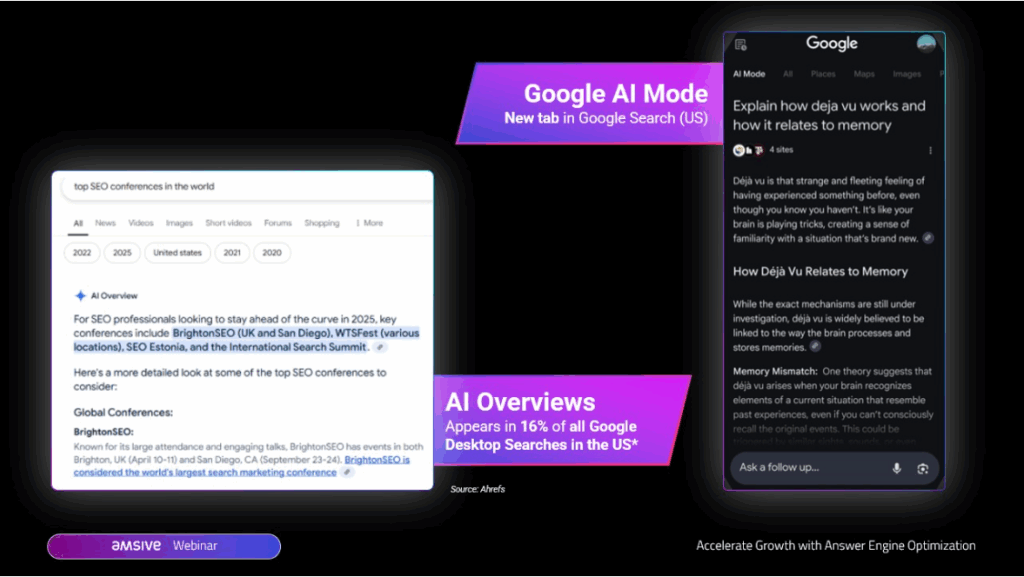1024x577 pixels.
Task: Apply the 2025 filter chip
Action: click(x=122, y=253)
